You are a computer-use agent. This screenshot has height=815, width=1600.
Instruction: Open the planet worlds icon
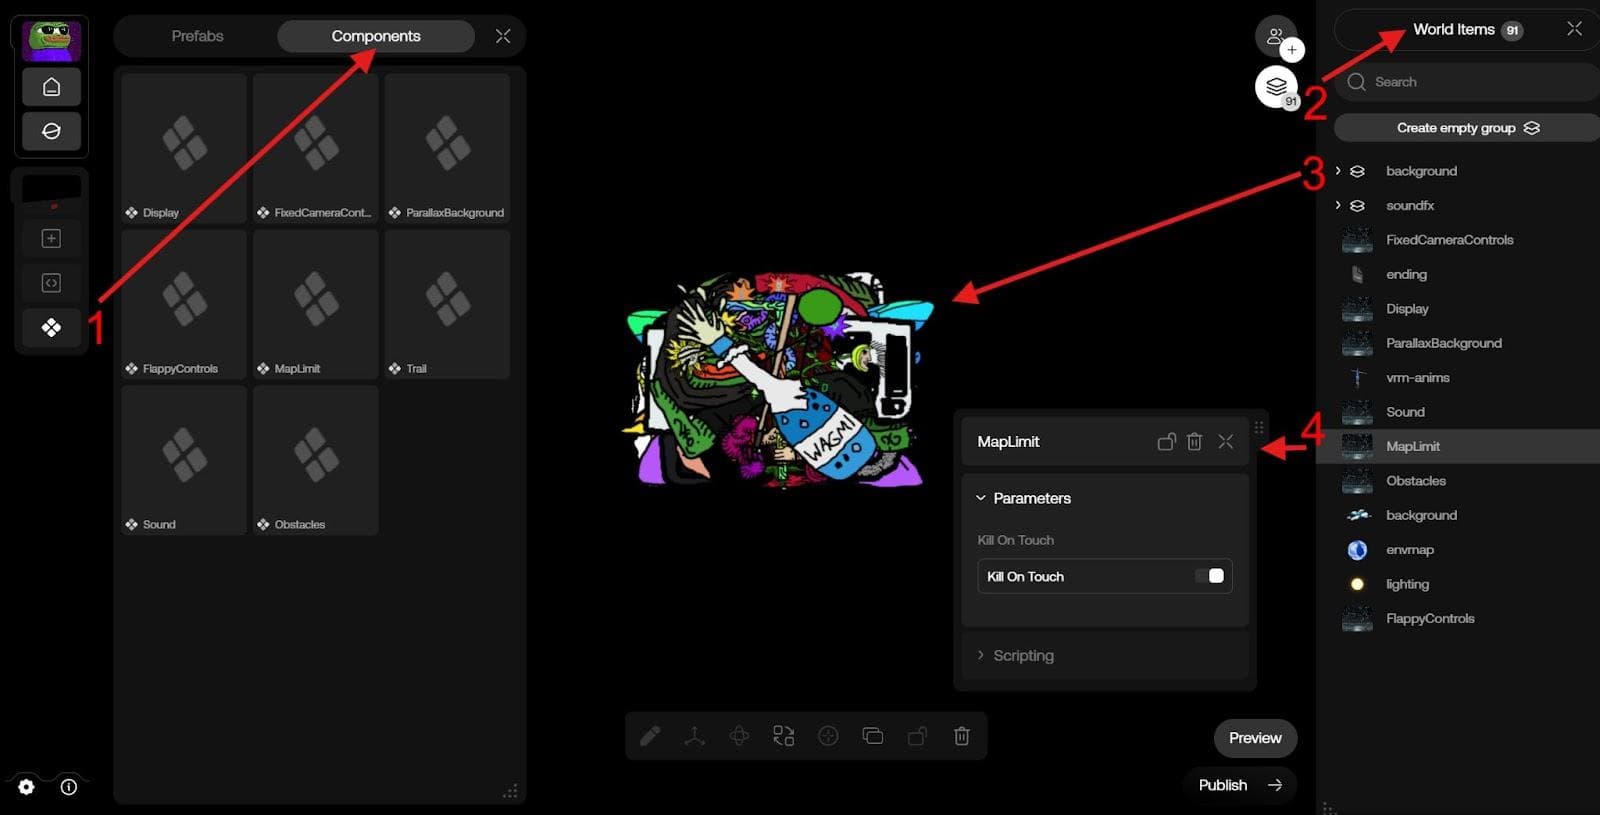[x=51, y=131]
